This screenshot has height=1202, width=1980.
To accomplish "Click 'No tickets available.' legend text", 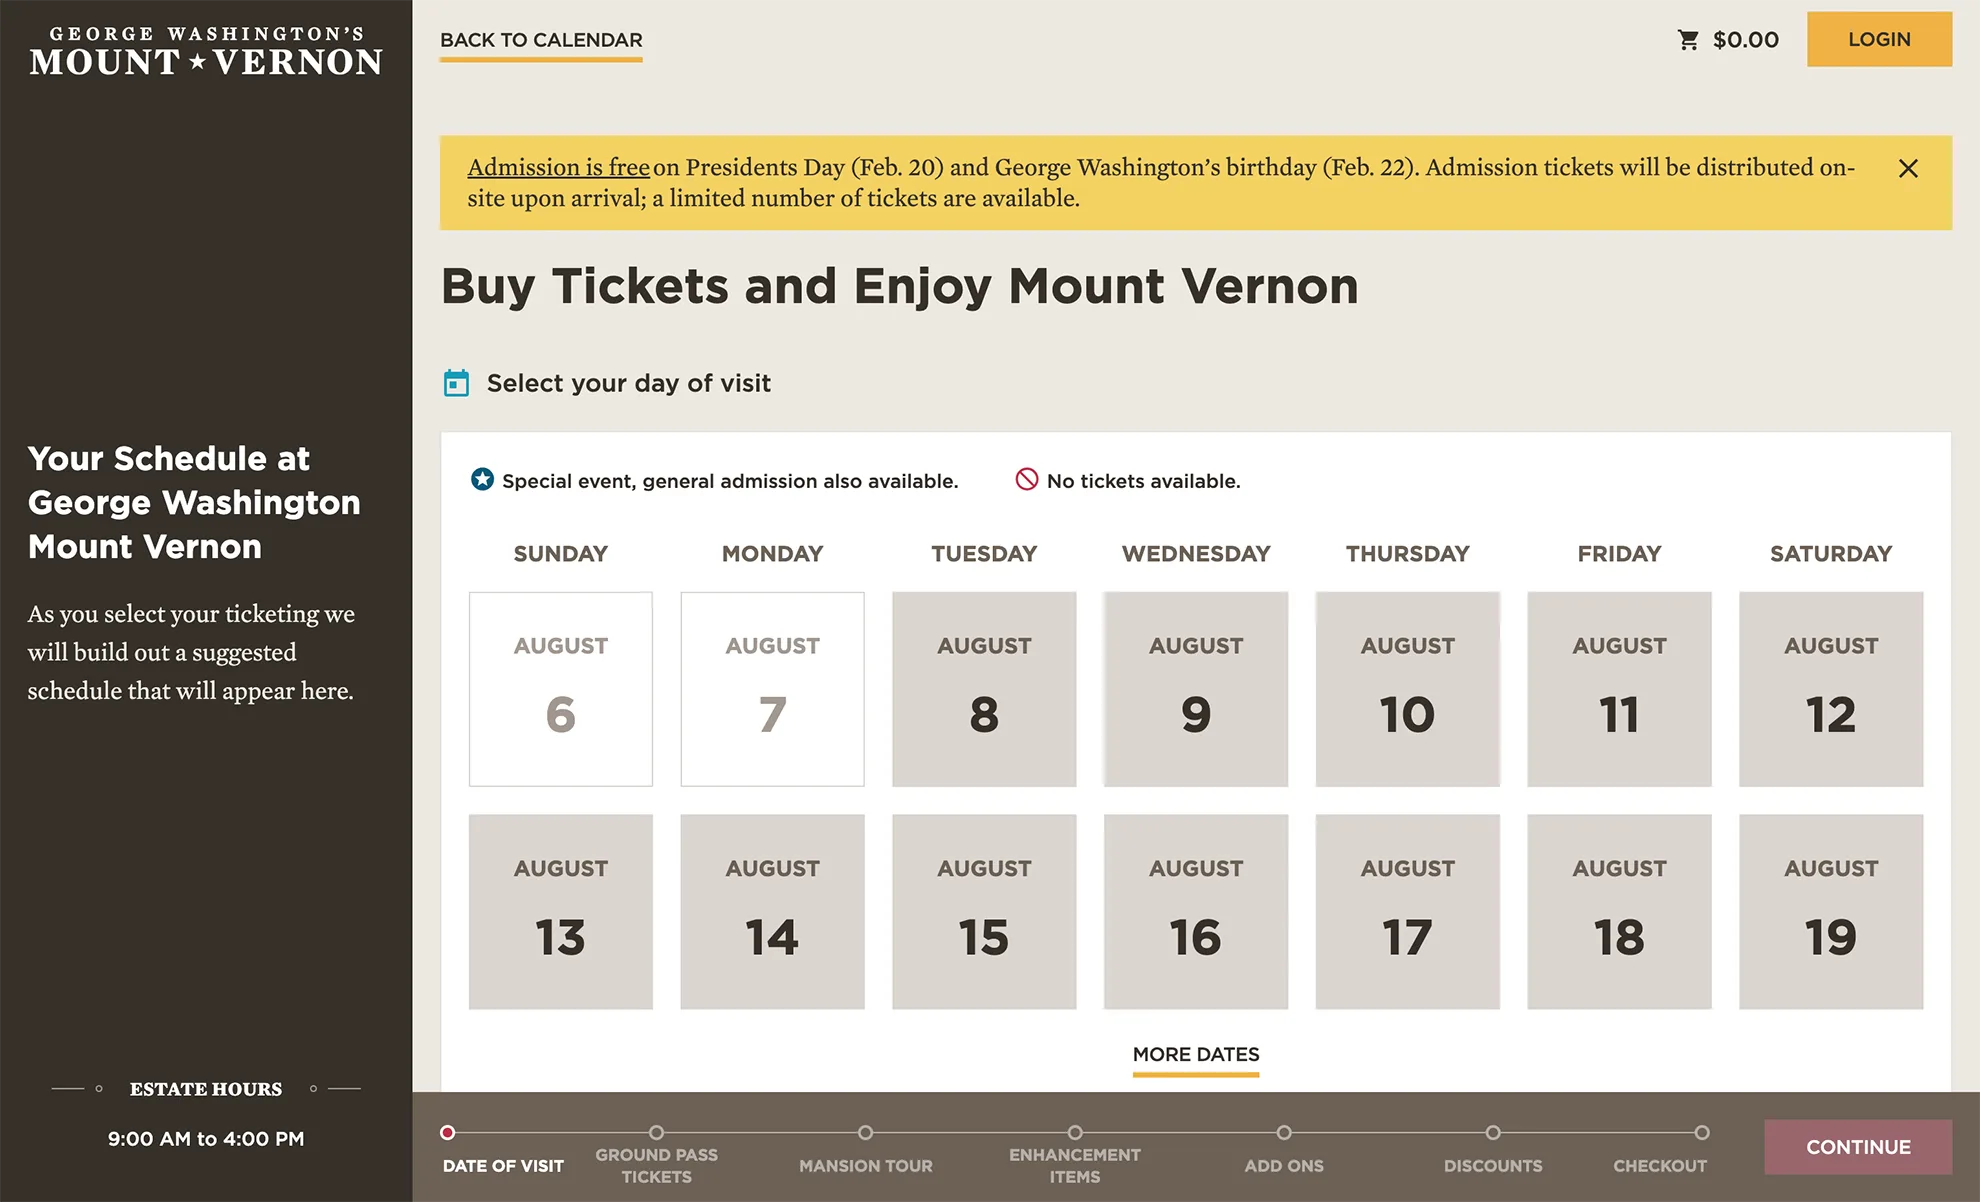I will [1144, 481].
